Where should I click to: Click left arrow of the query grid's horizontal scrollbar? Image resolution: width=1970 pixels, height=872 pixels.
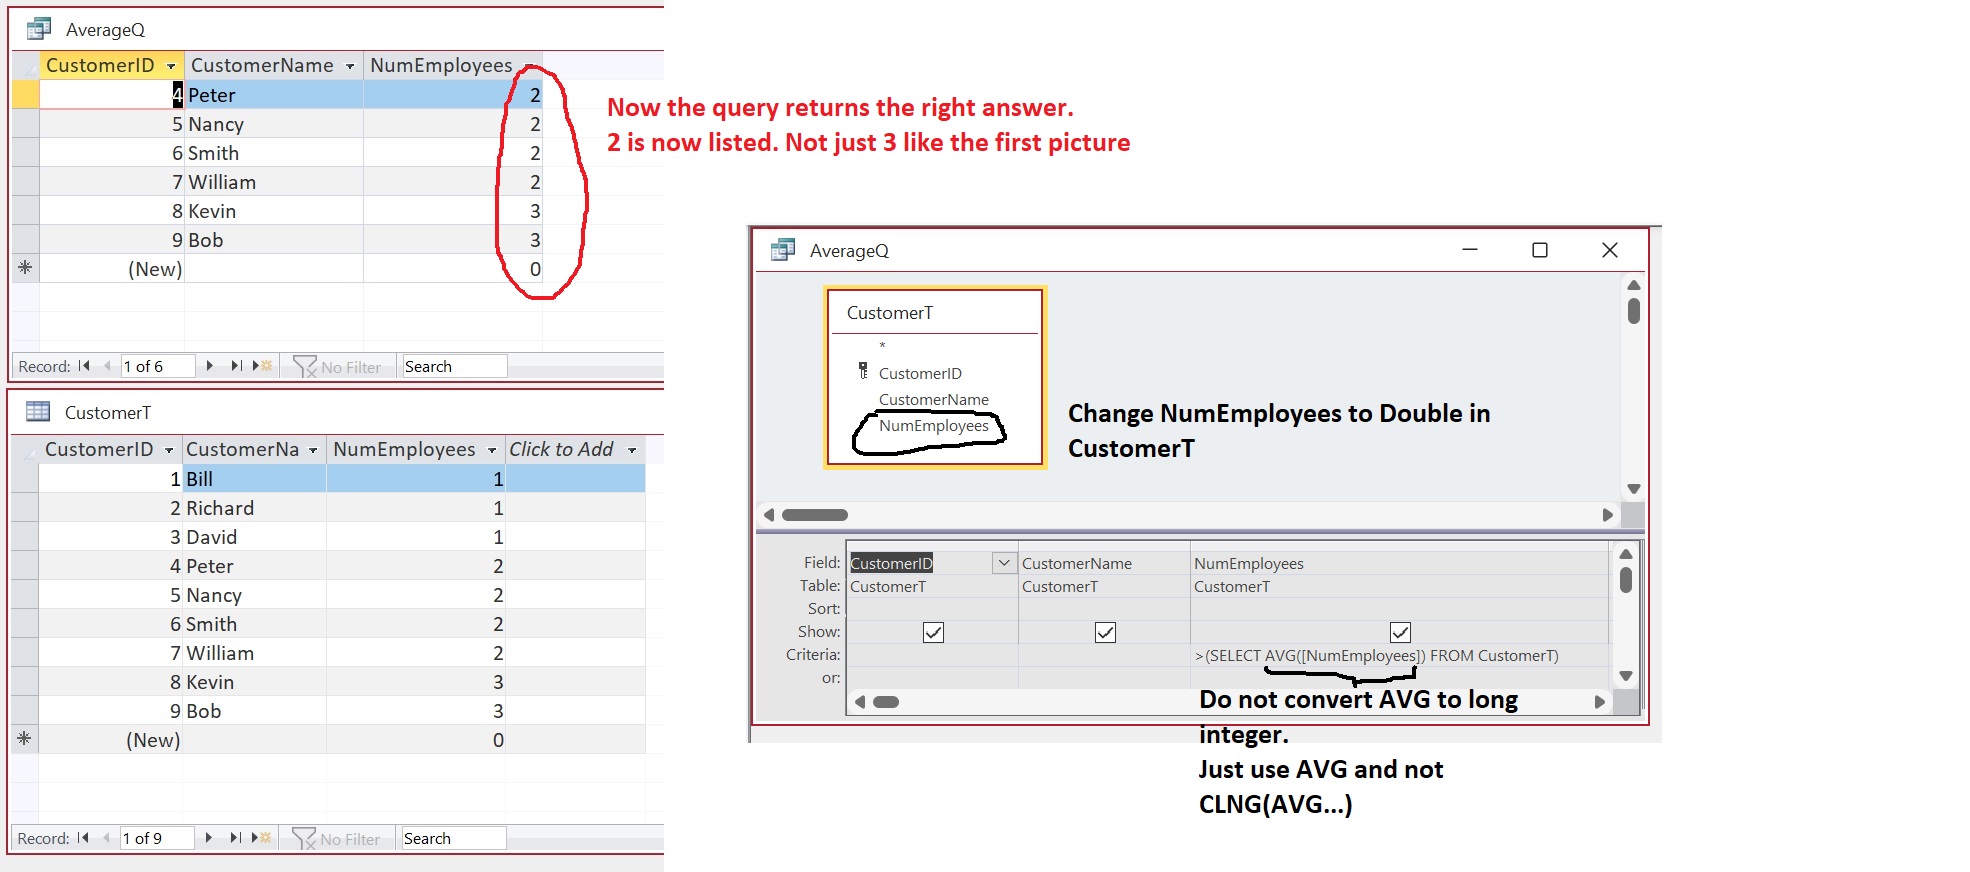tap(860, 702)
